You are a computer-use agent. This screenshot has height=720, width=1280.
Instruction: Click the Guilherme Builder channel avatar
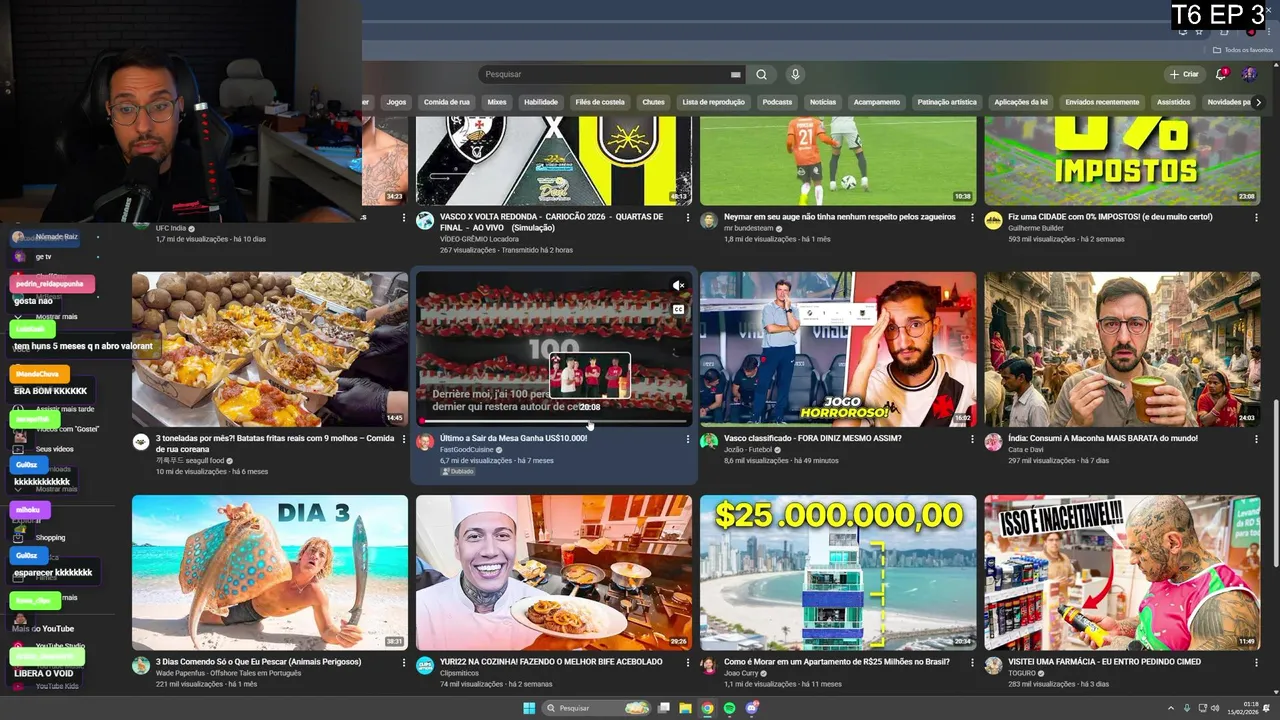pyautogui.click(x=993, y=220)
